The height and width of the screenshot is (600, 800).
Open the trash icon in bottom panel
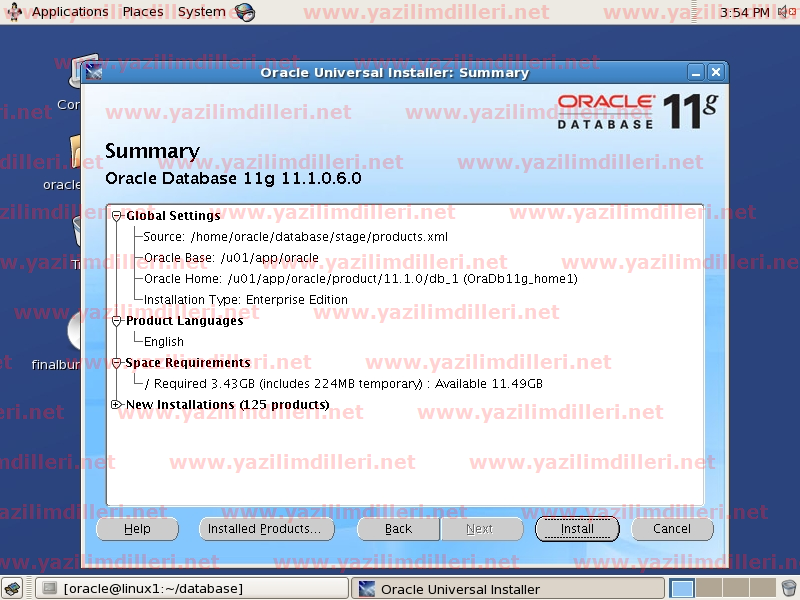788,589
